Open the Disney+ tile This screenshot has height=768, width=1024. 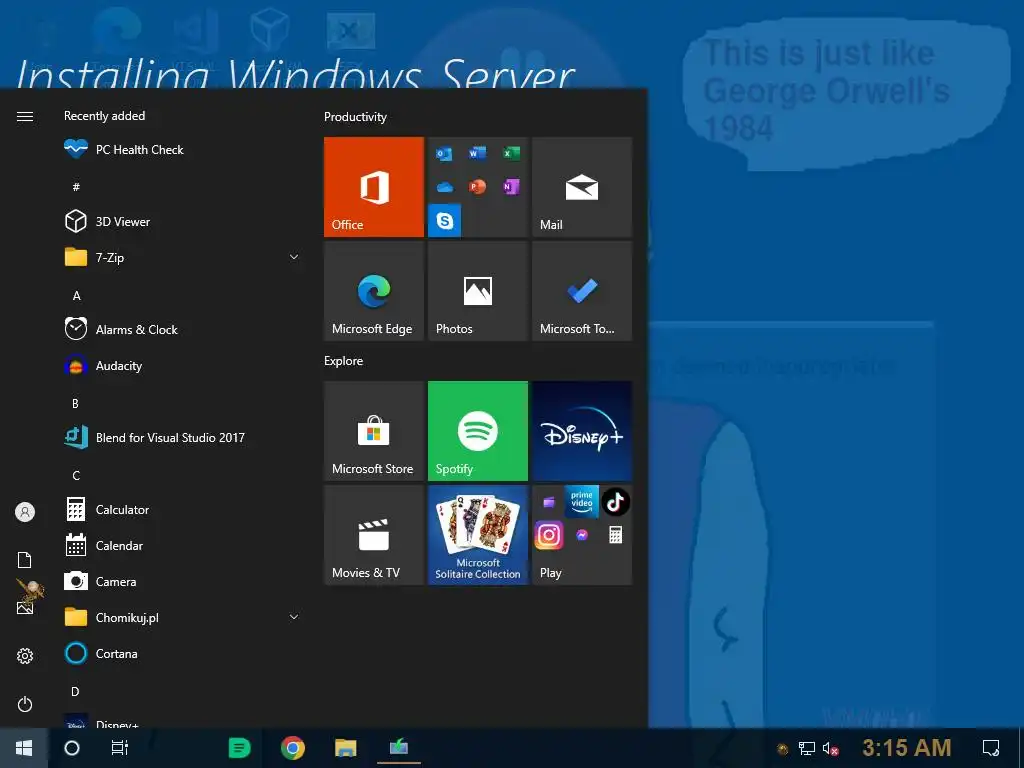582,431
